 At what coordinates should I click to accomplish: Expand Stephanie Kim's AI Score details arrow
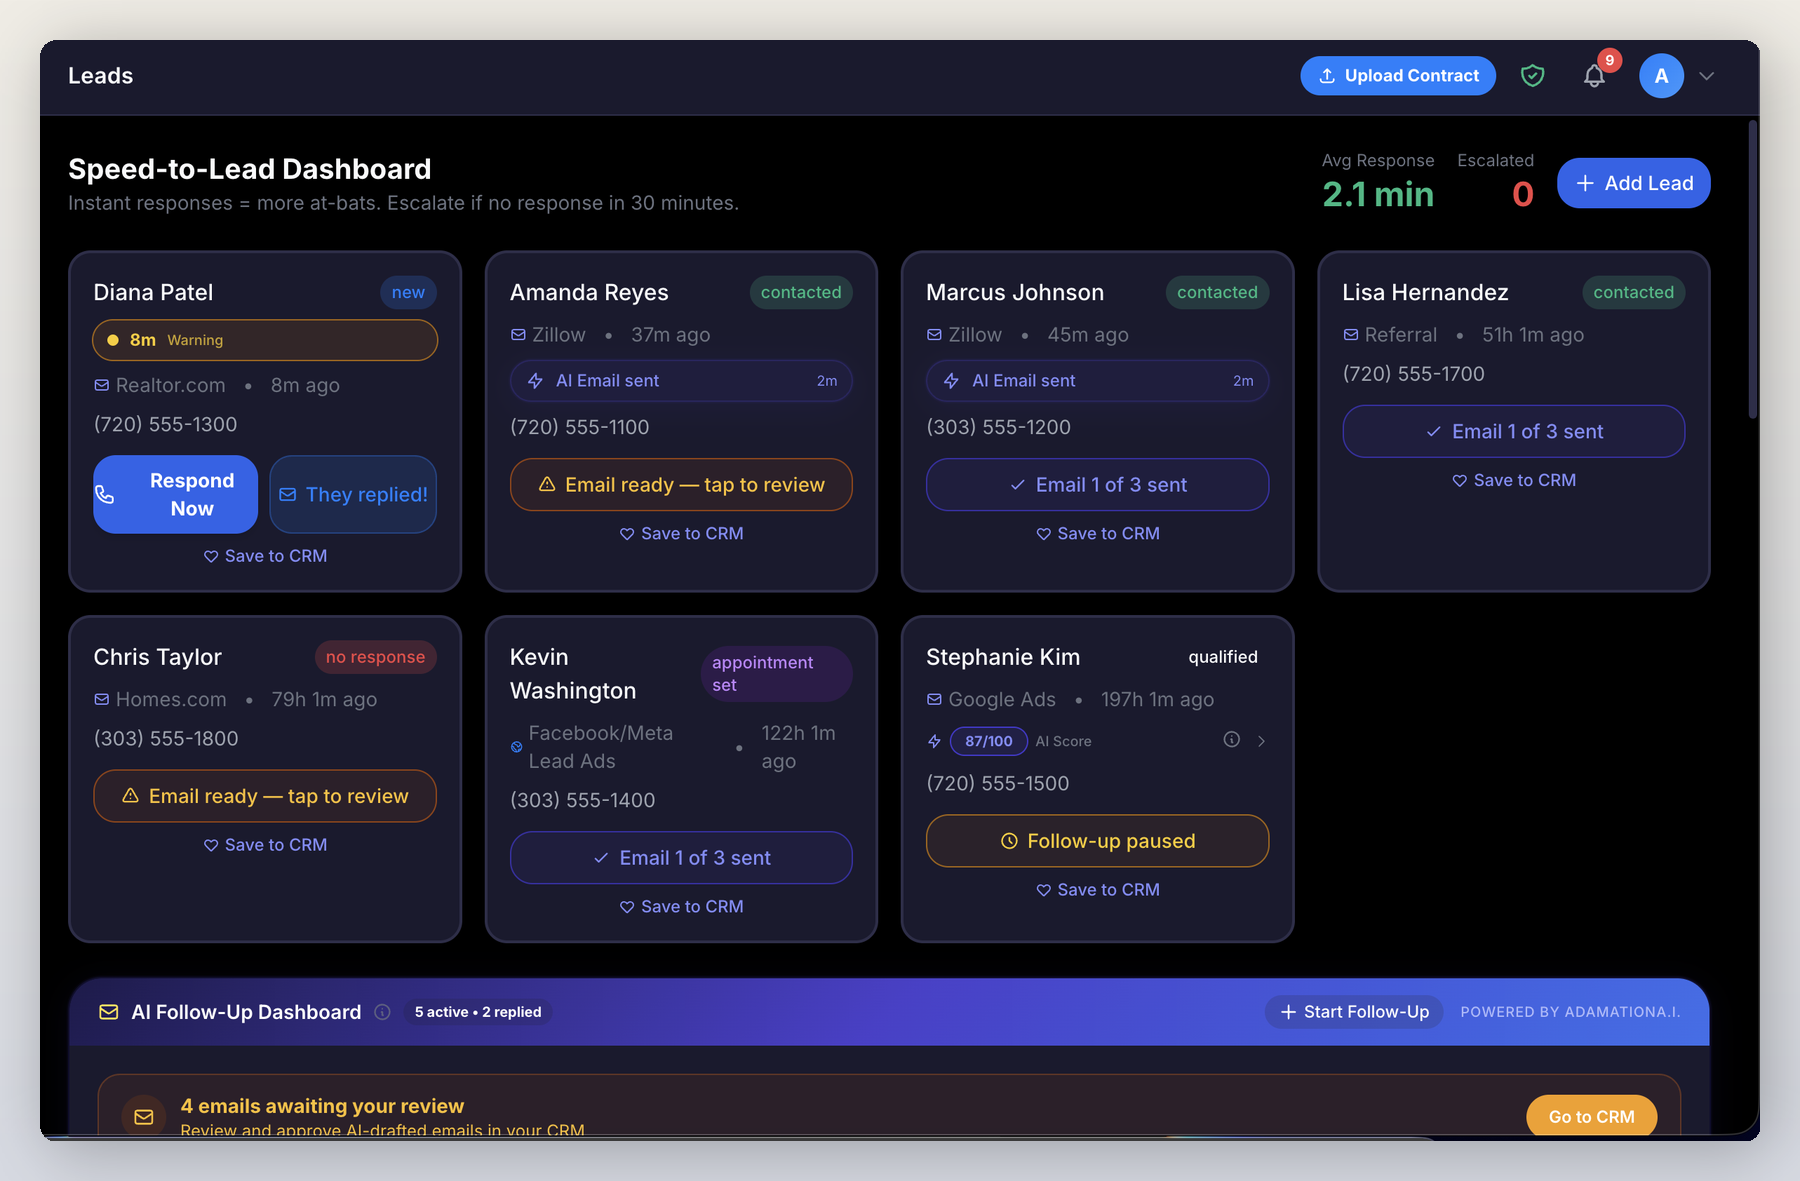point(1262,741)
